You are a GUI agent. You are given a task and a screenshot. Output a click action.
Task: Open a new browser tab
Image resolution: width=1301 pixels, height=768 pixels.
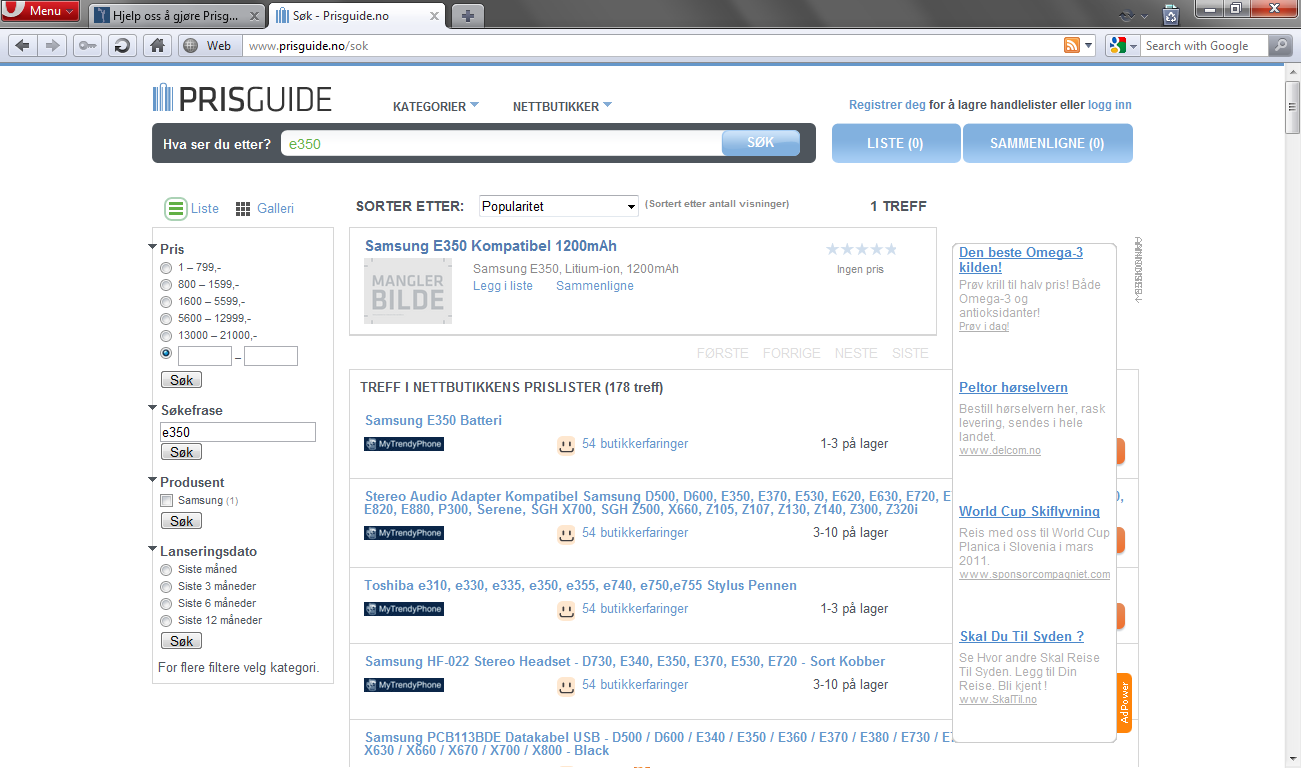pos(466,15)
